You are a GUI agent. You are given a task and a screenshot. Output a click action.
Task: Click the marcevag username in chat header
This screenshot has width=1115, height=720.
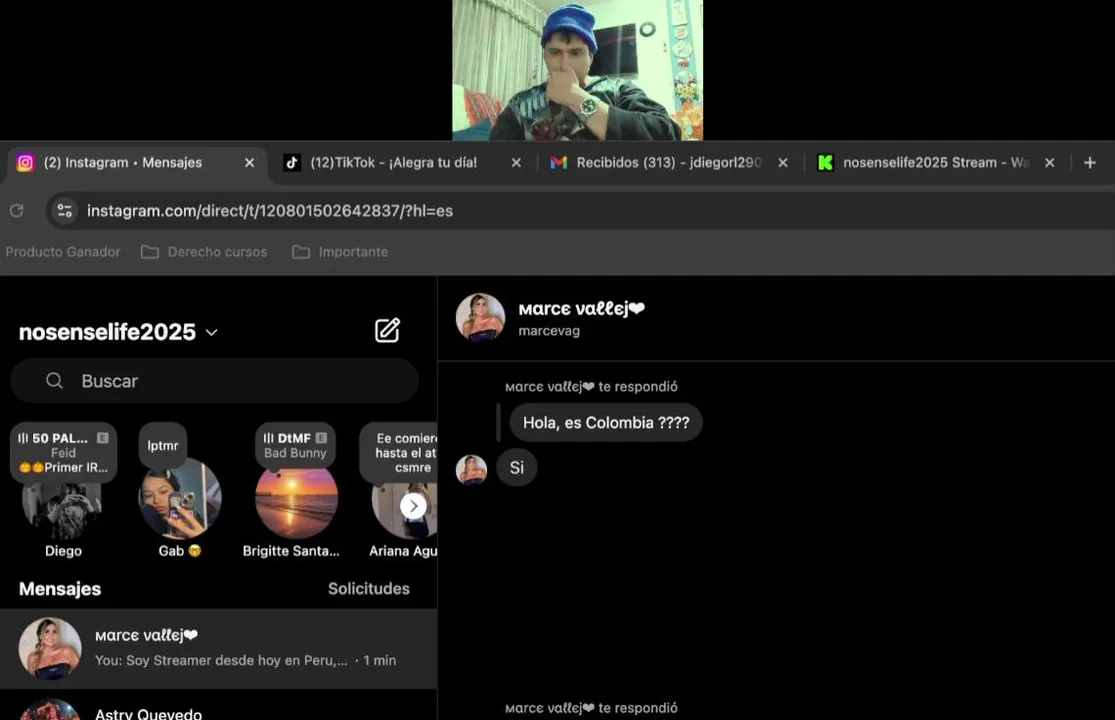549,331
